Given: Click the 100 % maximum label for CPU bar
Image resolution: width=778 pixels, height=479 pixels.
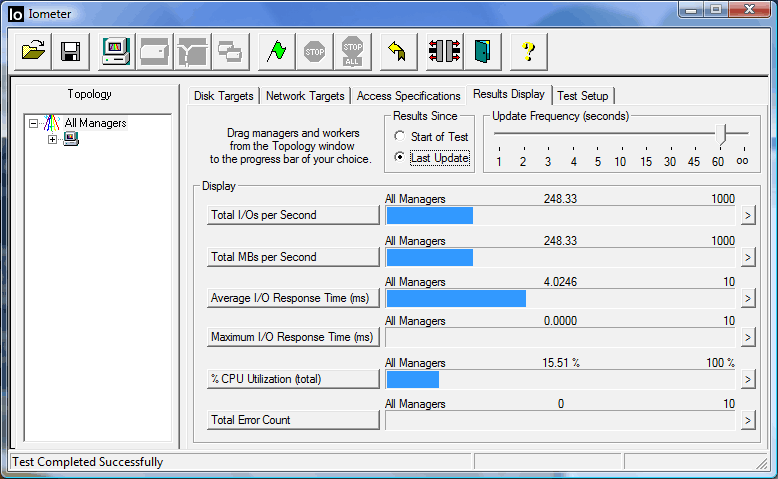Looking at the screenshot, I should [x=720, y=363].
